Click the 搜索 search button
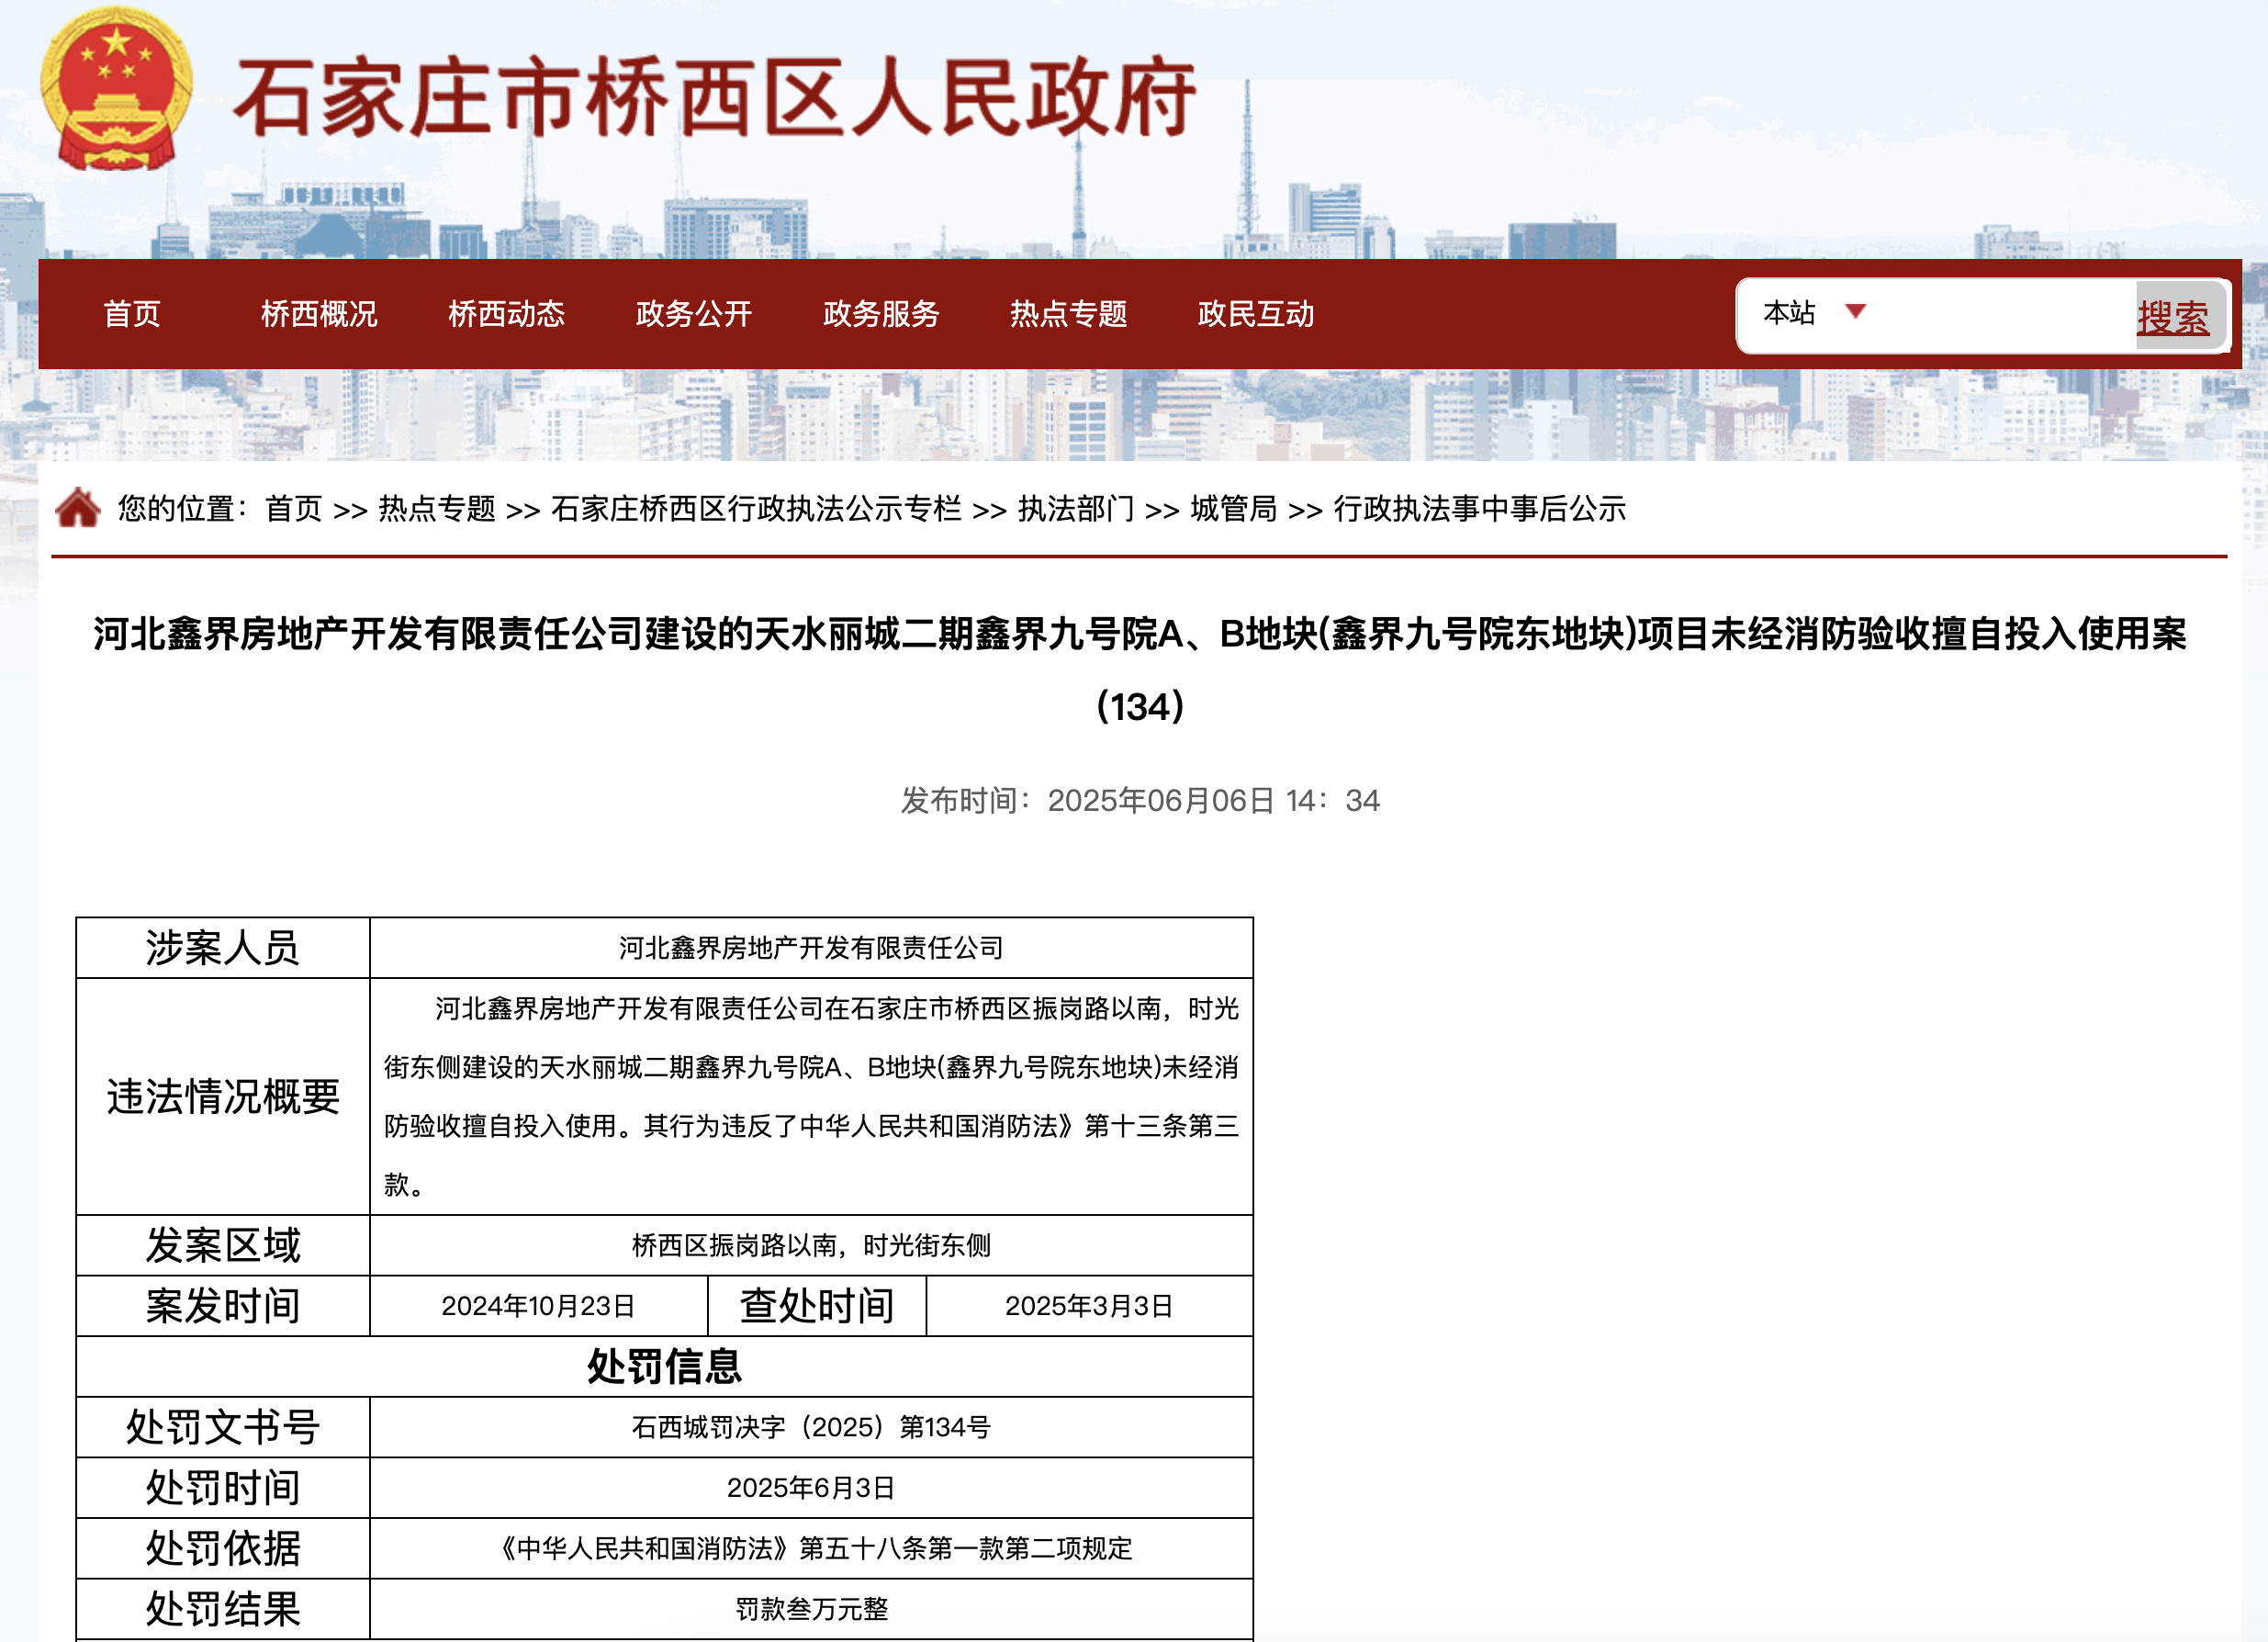 (2173, 317)
